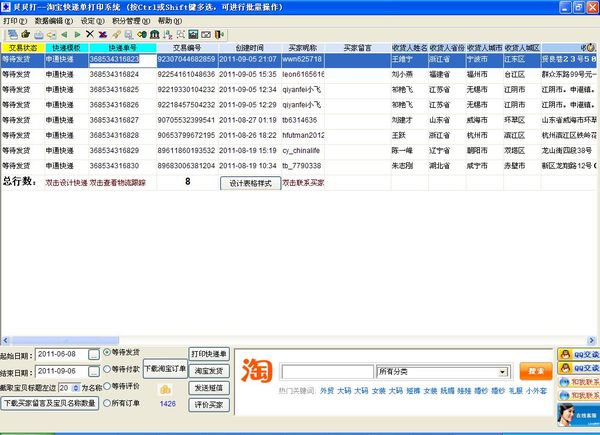Open date picker for 结束日期 field
Viewport: 600px width, 435px height.
tap(94, 371)
